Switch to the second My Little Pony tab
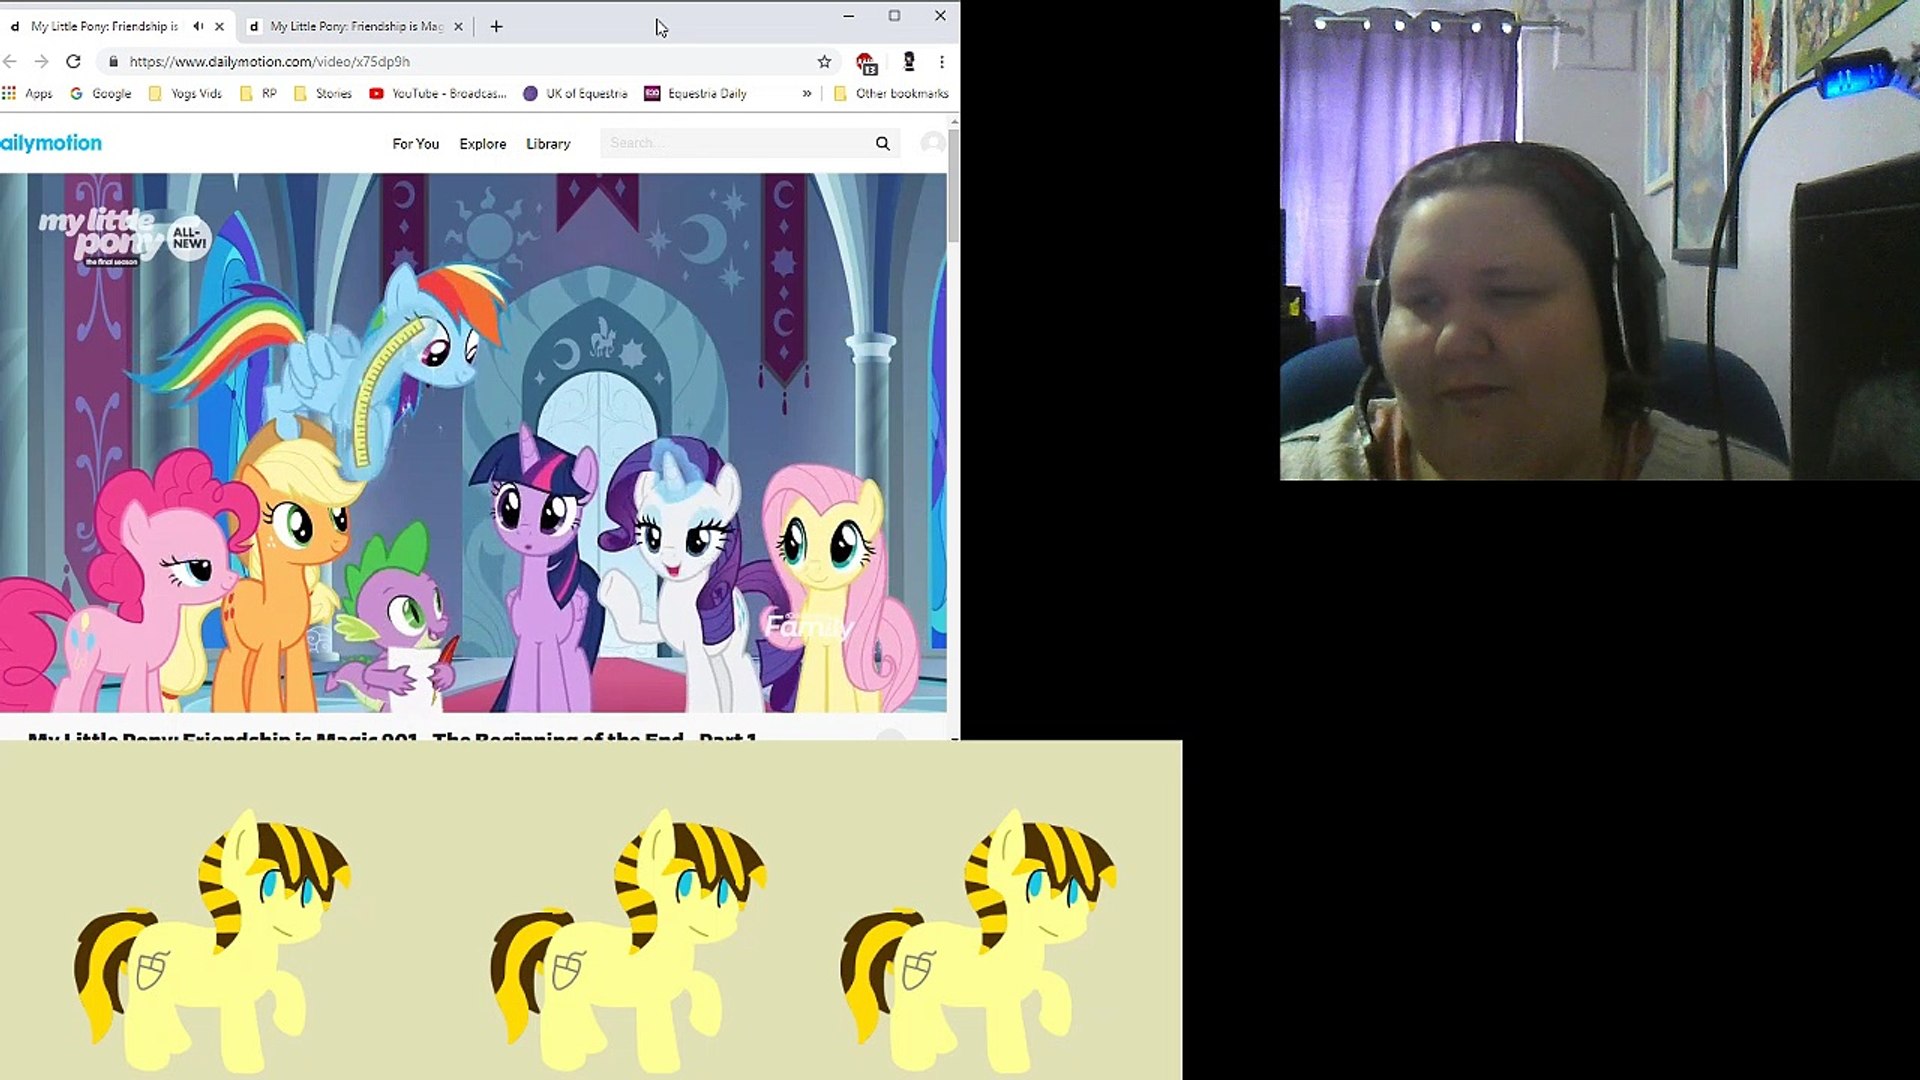The image size is (1920, 1080). 355,27
